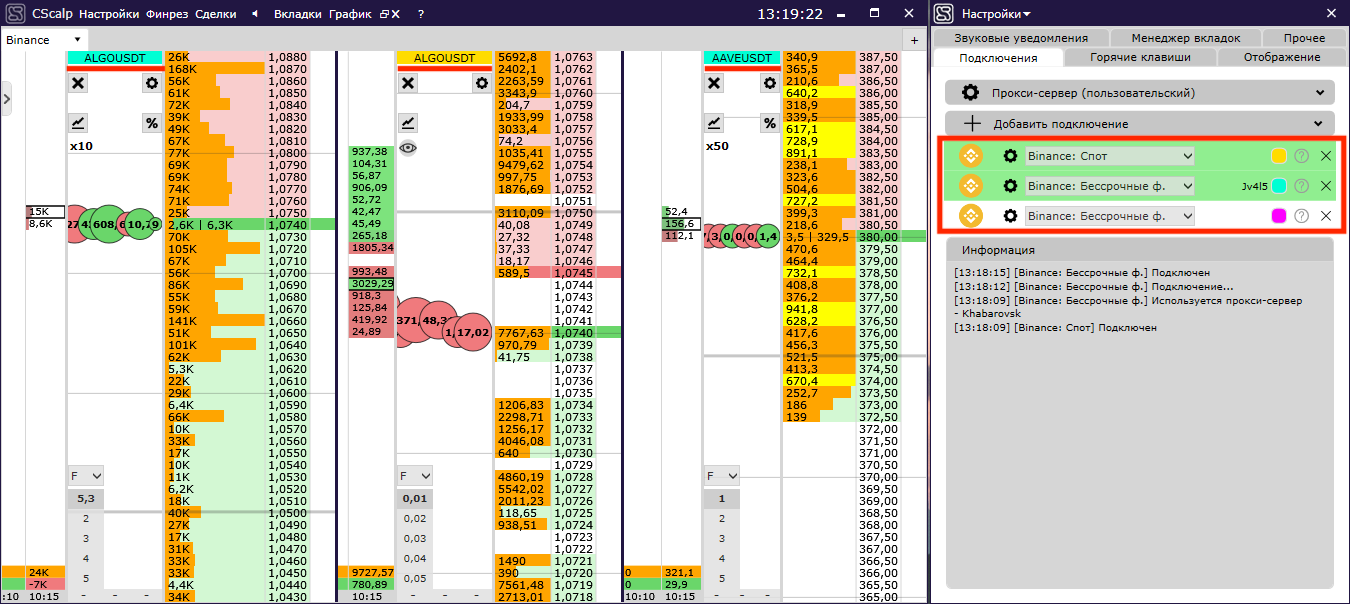1350x604 pixels.
Task: Open the Настройки title dropdown in settings window
Action: (x=996, y=14)
